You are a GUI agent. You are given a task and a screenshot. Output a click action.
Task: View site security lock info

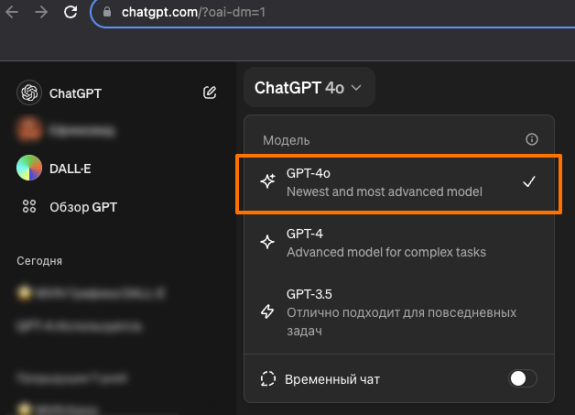click(x=107, y=12)
